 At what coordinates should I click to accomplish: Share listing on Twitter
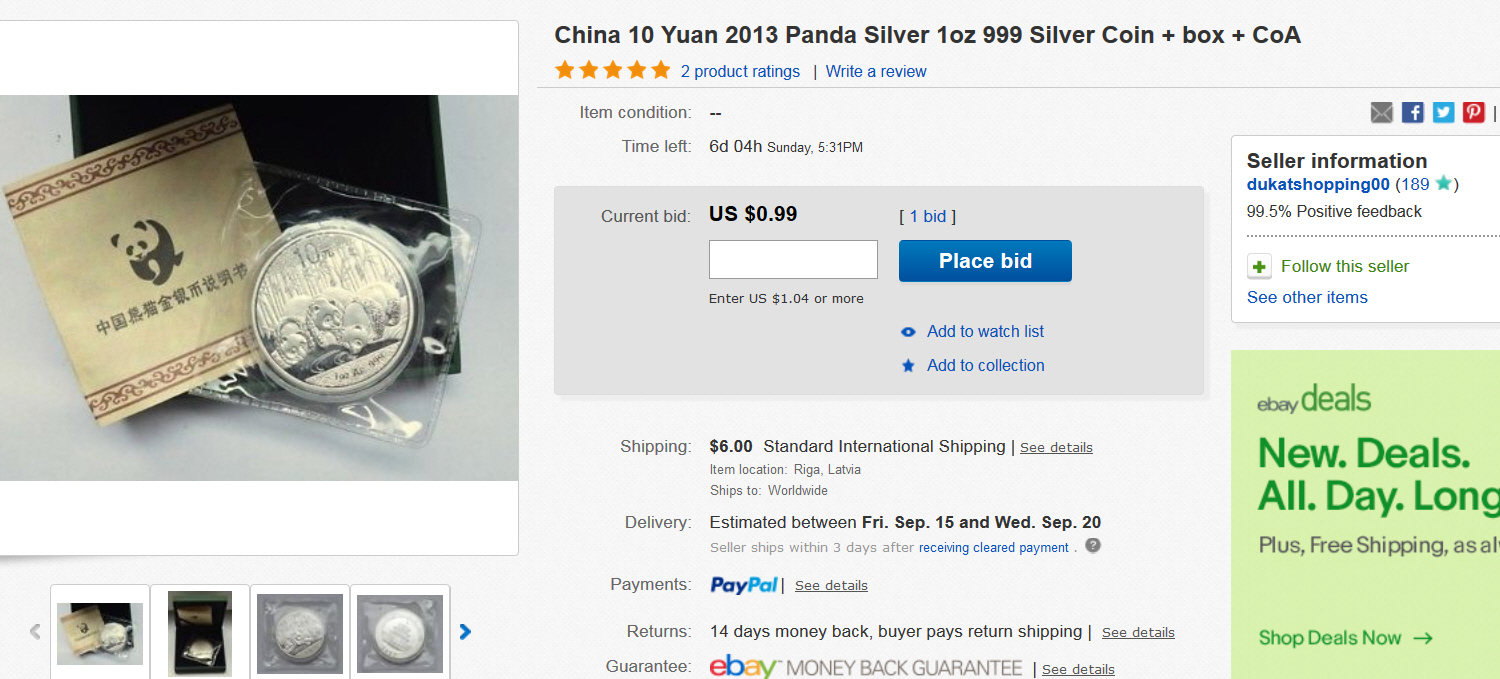point(1443,112)
